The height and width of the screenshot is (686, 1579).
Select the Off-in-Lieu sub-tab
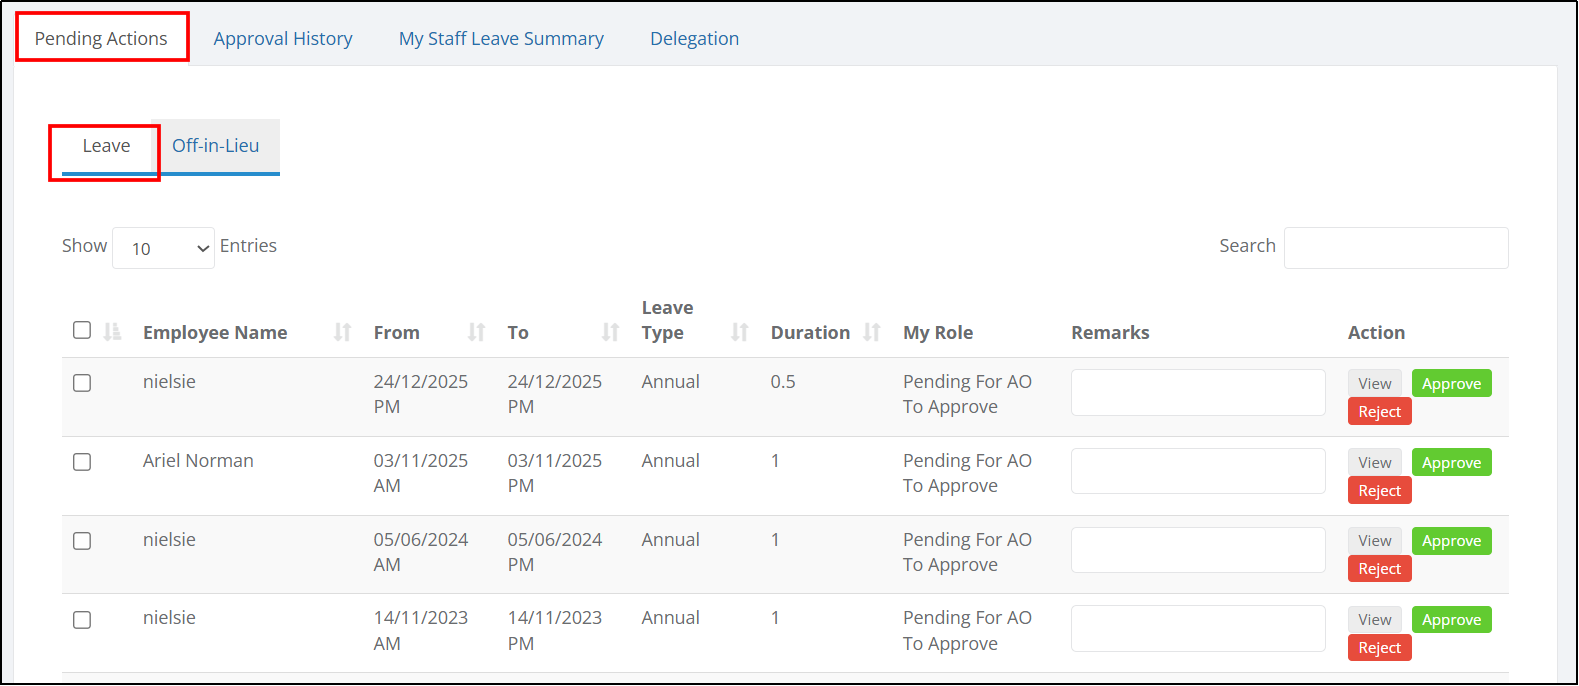tap(216, 146)
